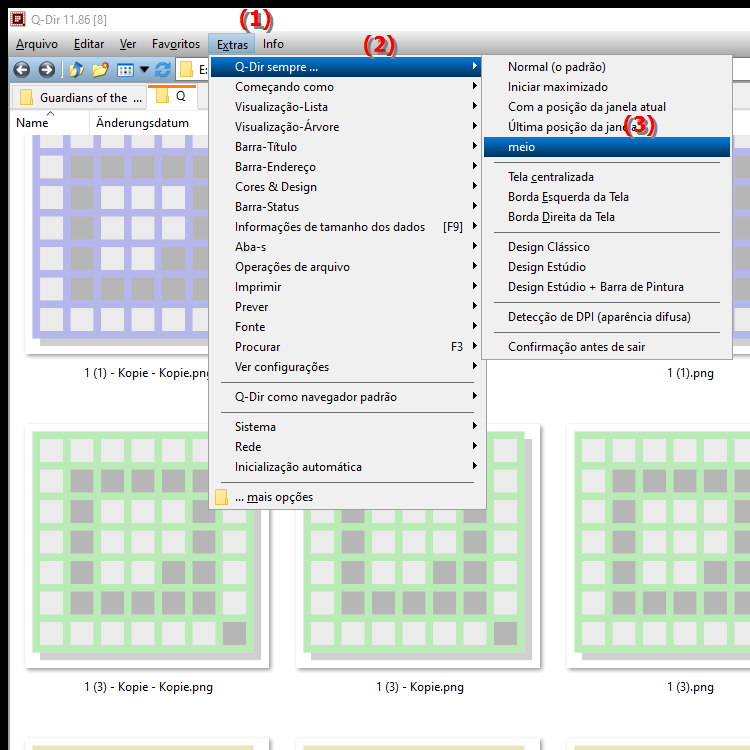Open the Imprimir submenu

(345, 287)
